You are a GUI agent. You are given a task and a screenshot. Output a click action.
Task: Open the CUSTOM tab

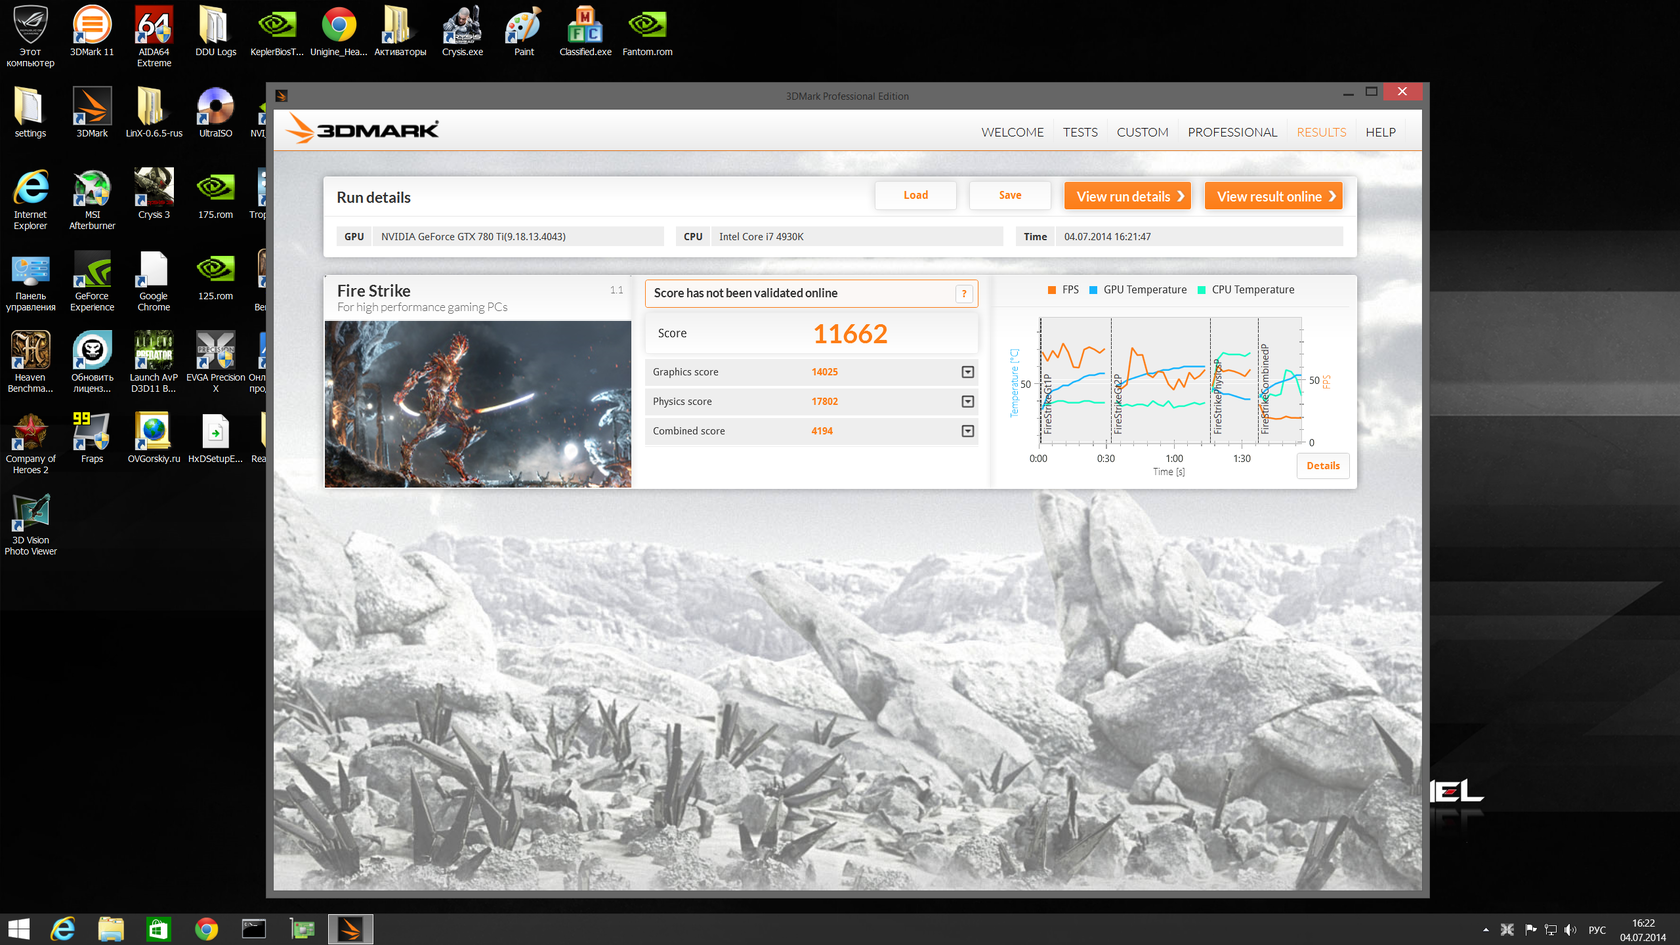coord(1142,132)
